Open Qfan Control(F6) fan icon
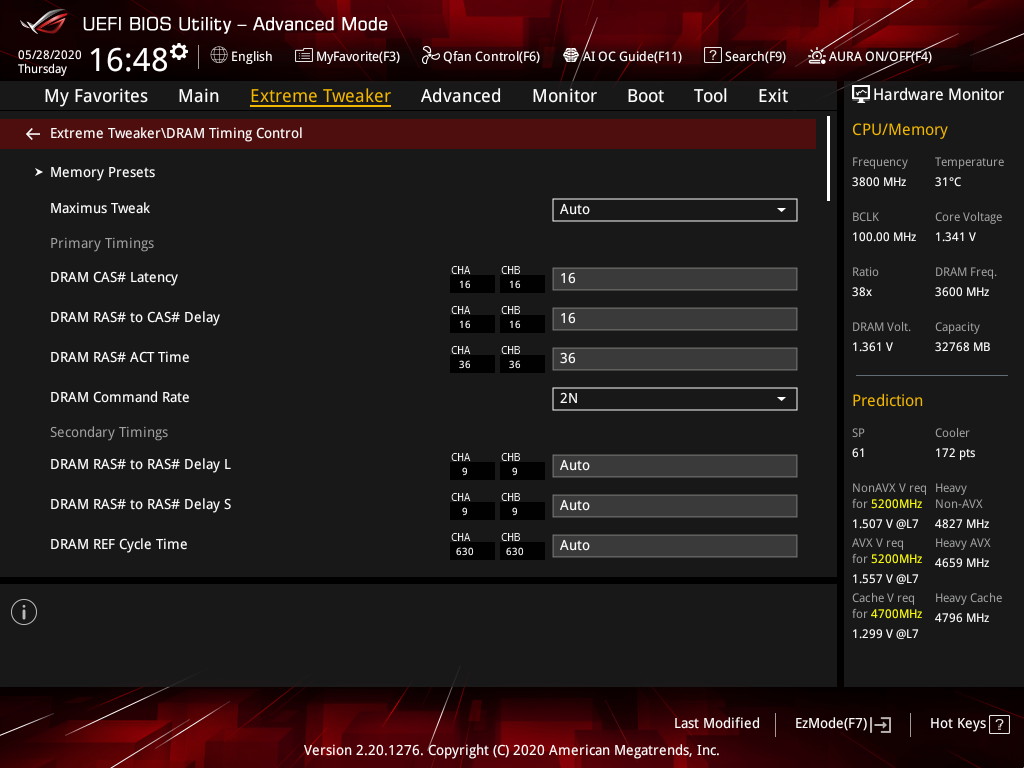Image resolution: width=1024 pixels, height=768 pixels. pyautogui.click(x=431, y=56)
